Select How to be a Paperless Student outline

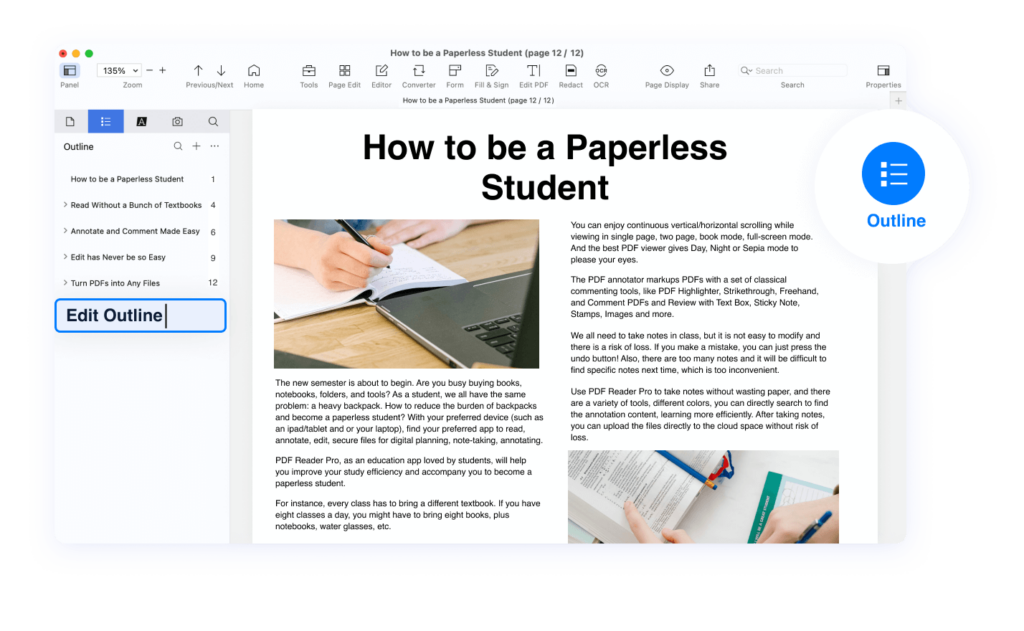pos(127,179)
